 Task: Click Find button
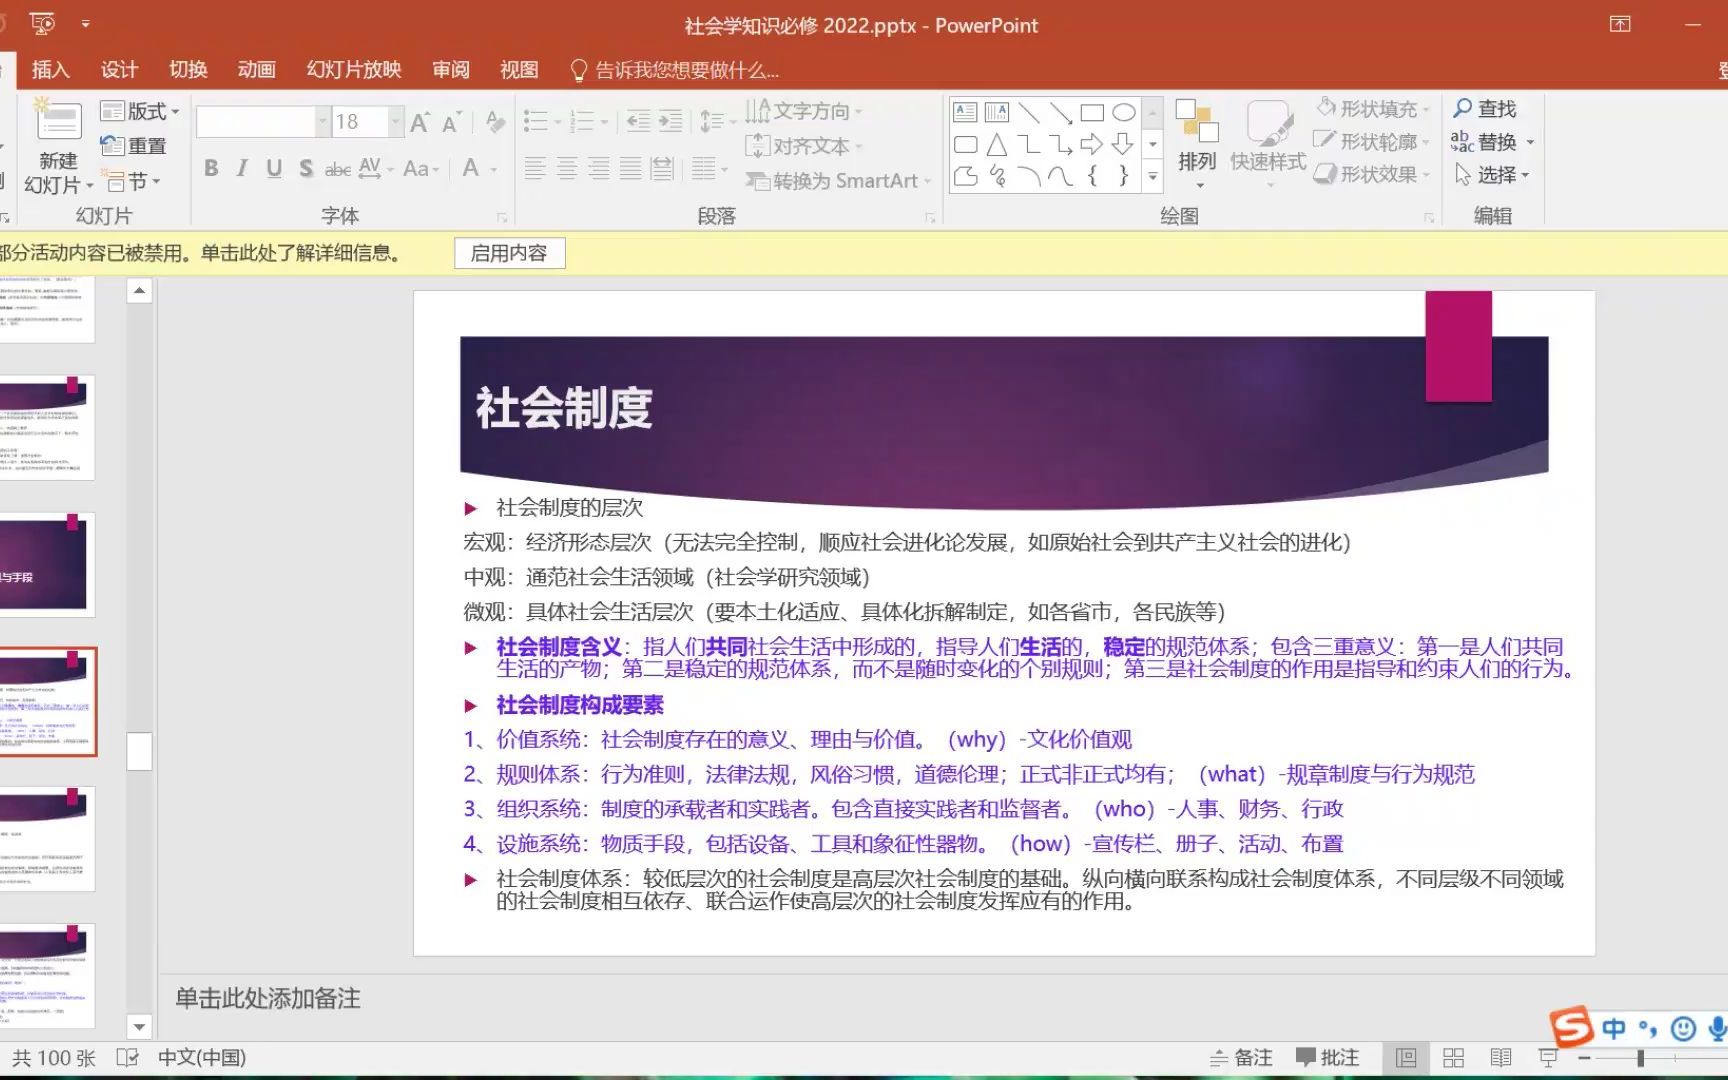pyautogui.click(x=1485, y=108)
